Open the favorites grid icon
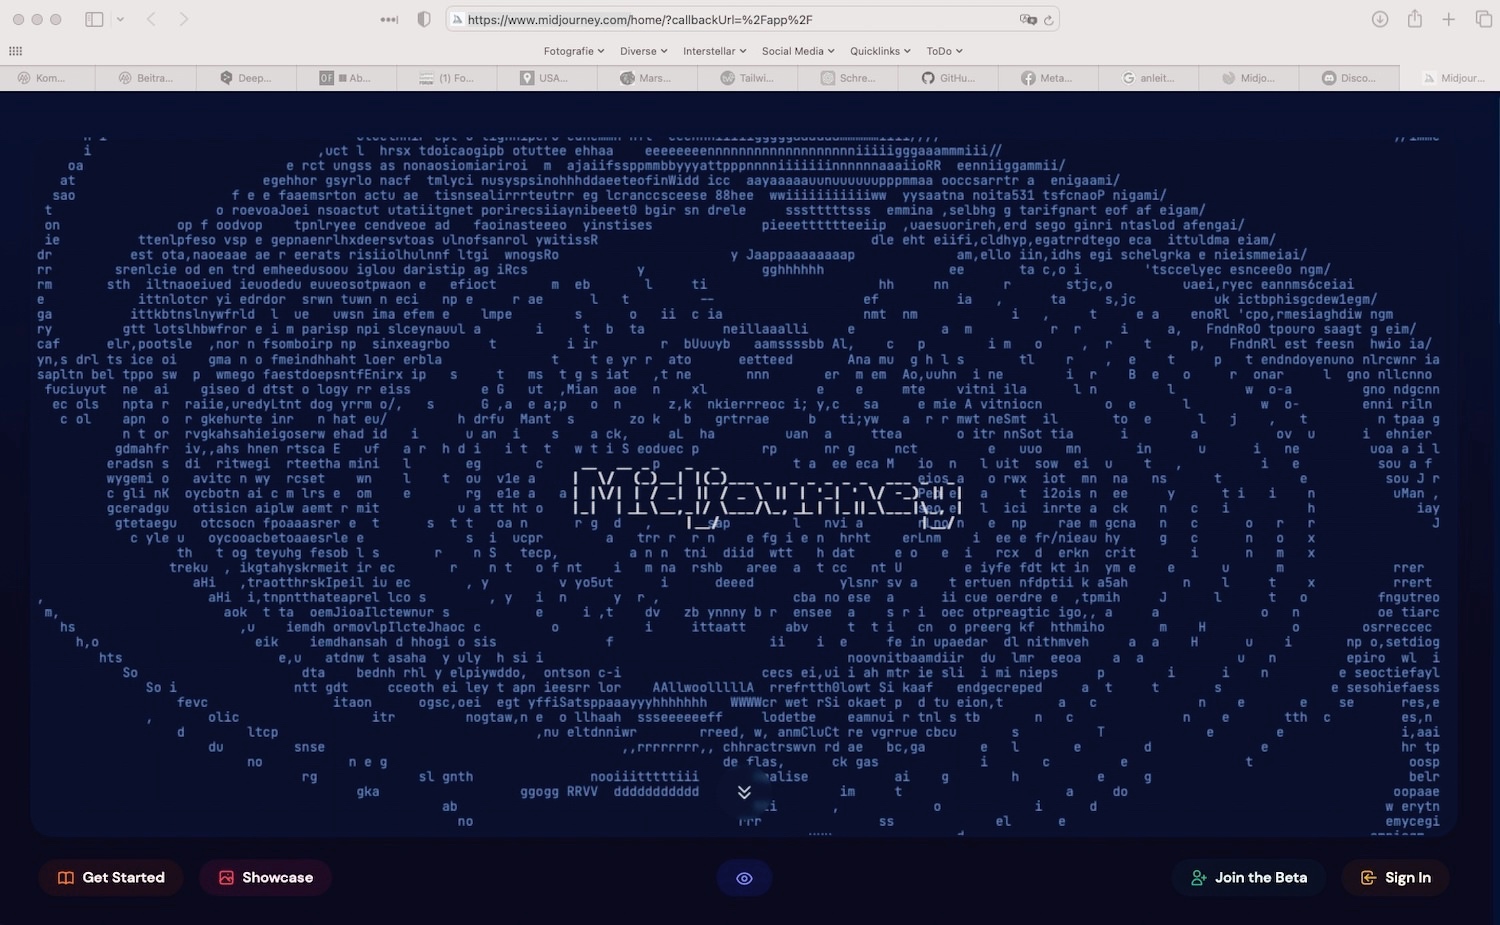Viewport: 1500px width, 925px height. point(15,51)
